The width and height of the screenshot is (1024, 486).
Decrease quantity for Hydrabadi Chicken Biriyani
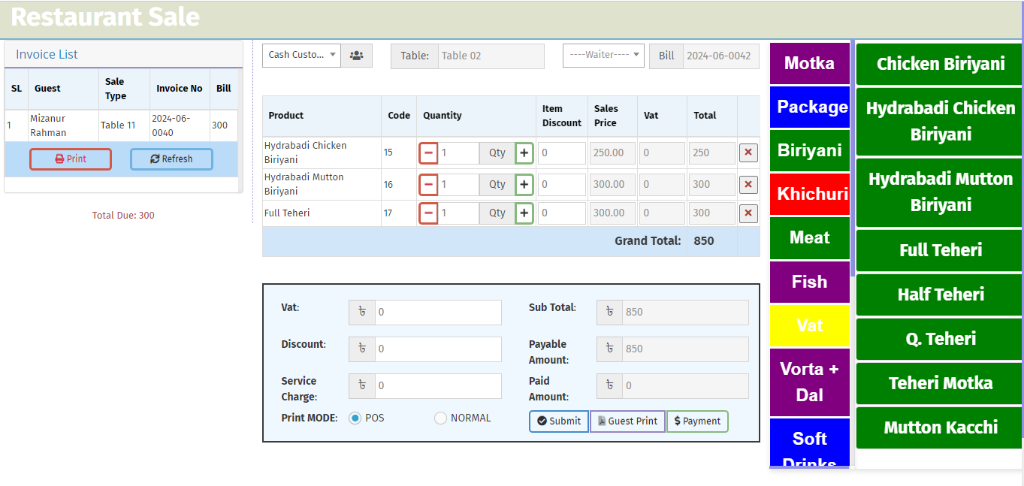pyautogui.click(x=428, y=154)
